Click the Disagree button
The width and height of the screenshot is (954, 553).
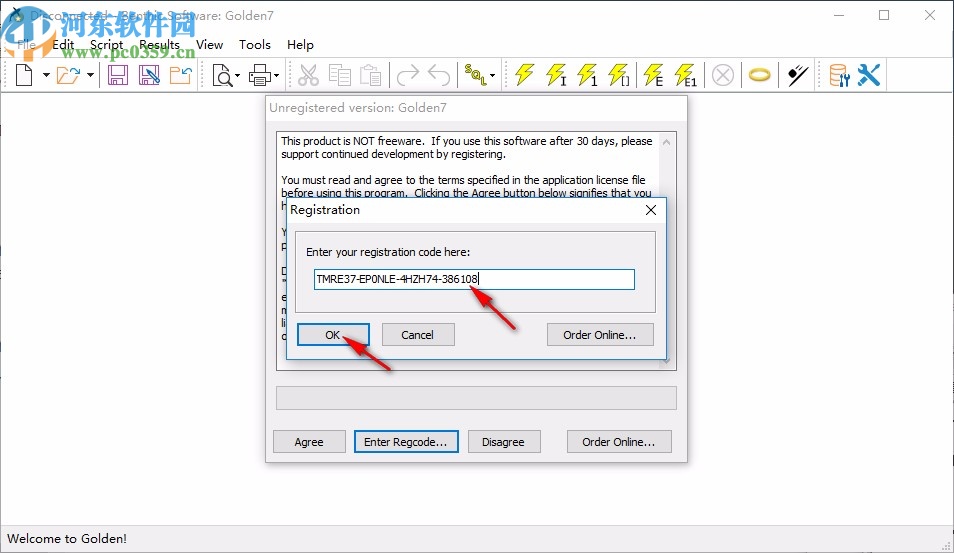(x=504, y=442)
